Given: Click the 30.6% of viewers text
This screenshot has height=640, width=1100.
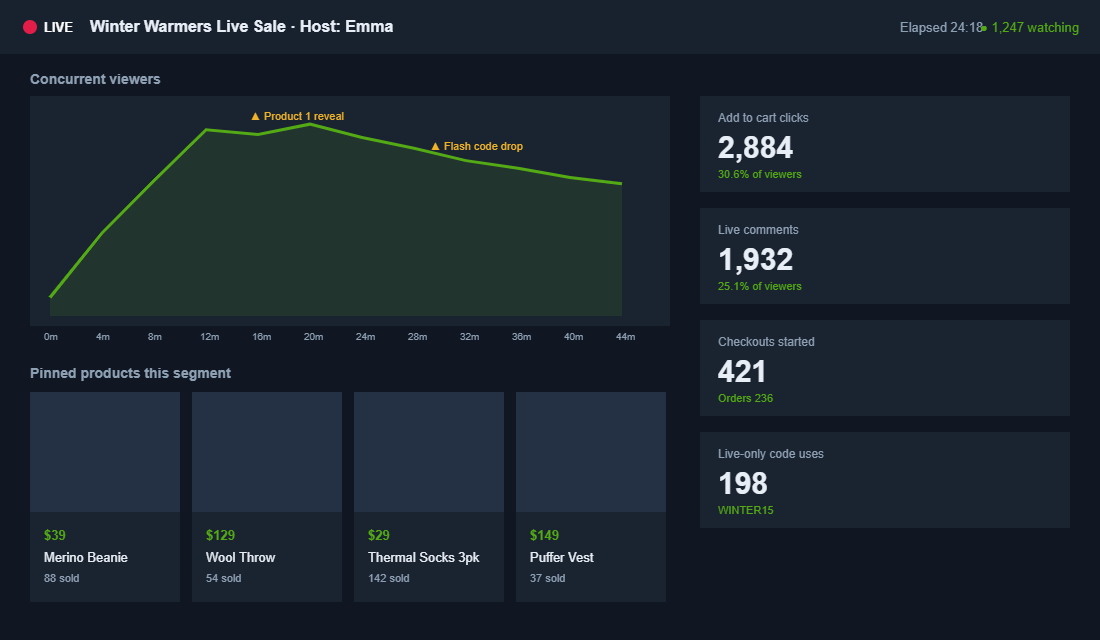Looking at the screenshot, I should point(760,174).
